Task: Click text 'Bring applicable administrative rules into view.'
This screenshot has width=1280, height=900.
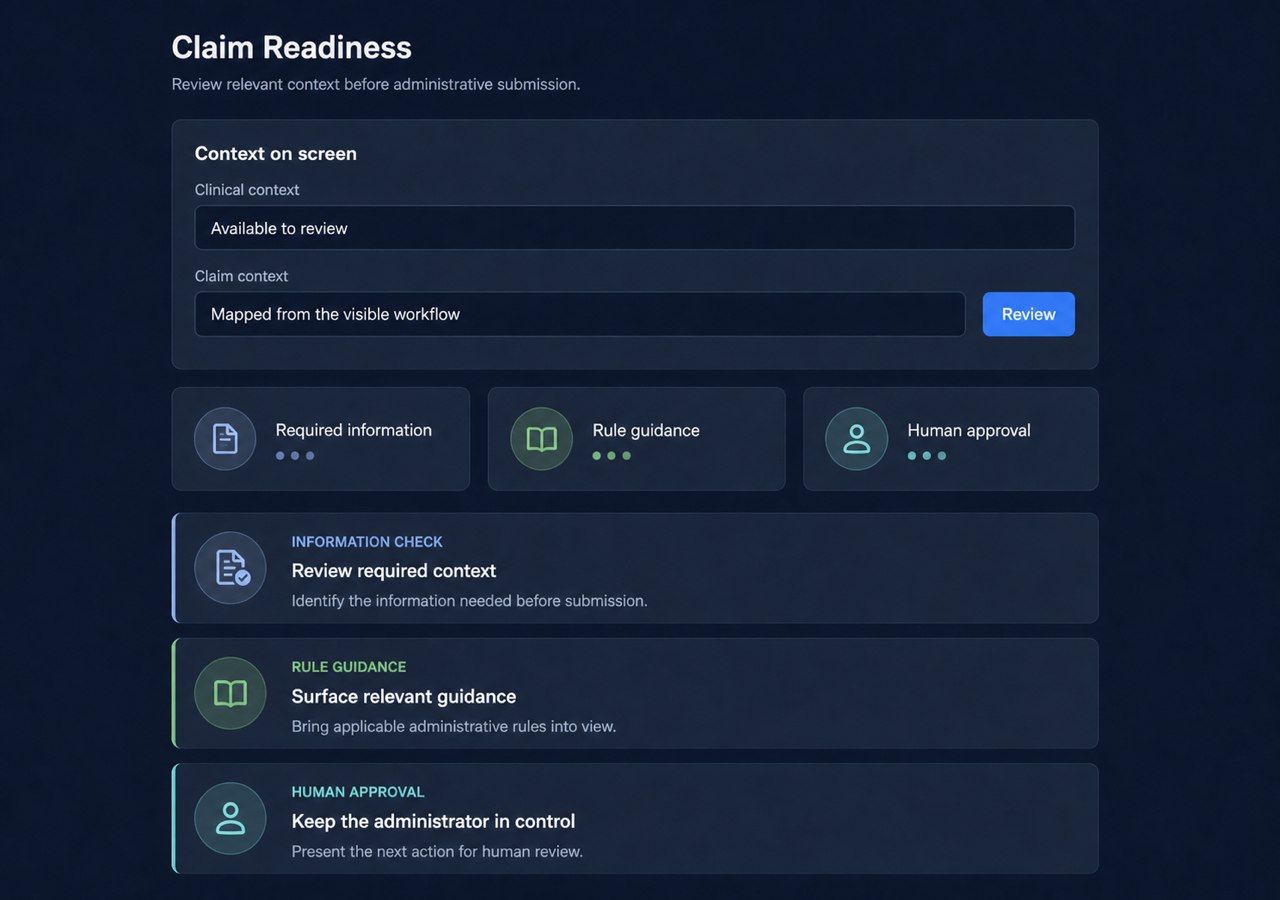Action: pos(454,726)
